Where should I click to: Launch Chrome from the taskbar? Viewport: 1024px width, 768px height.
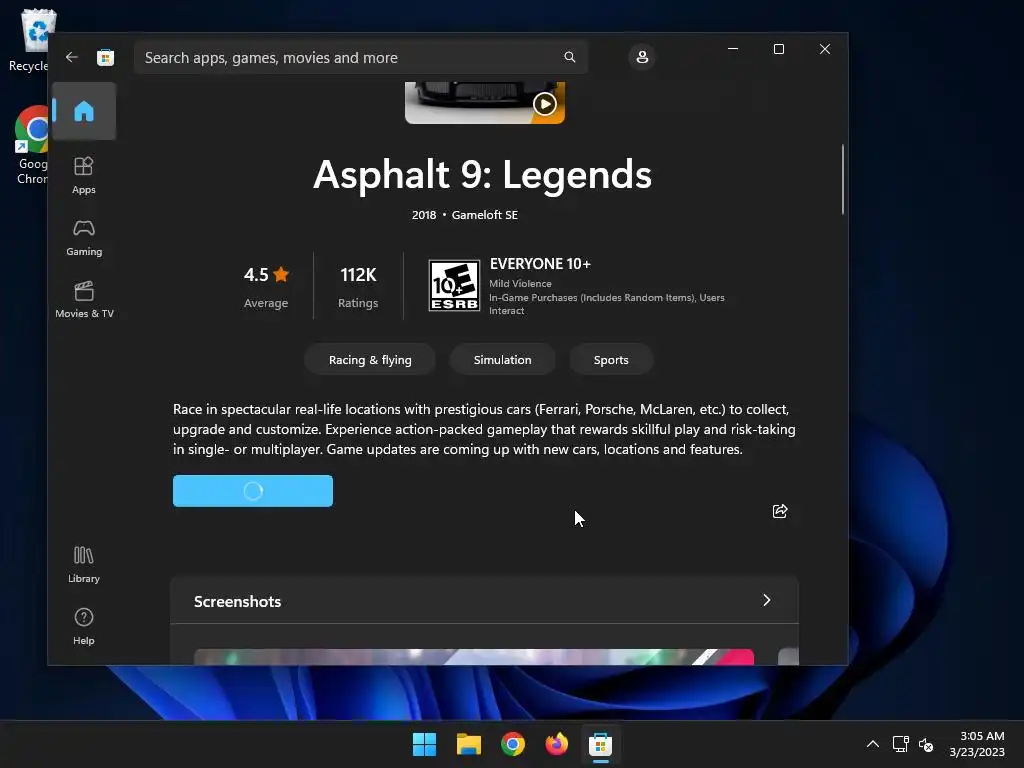coord(513,744)
